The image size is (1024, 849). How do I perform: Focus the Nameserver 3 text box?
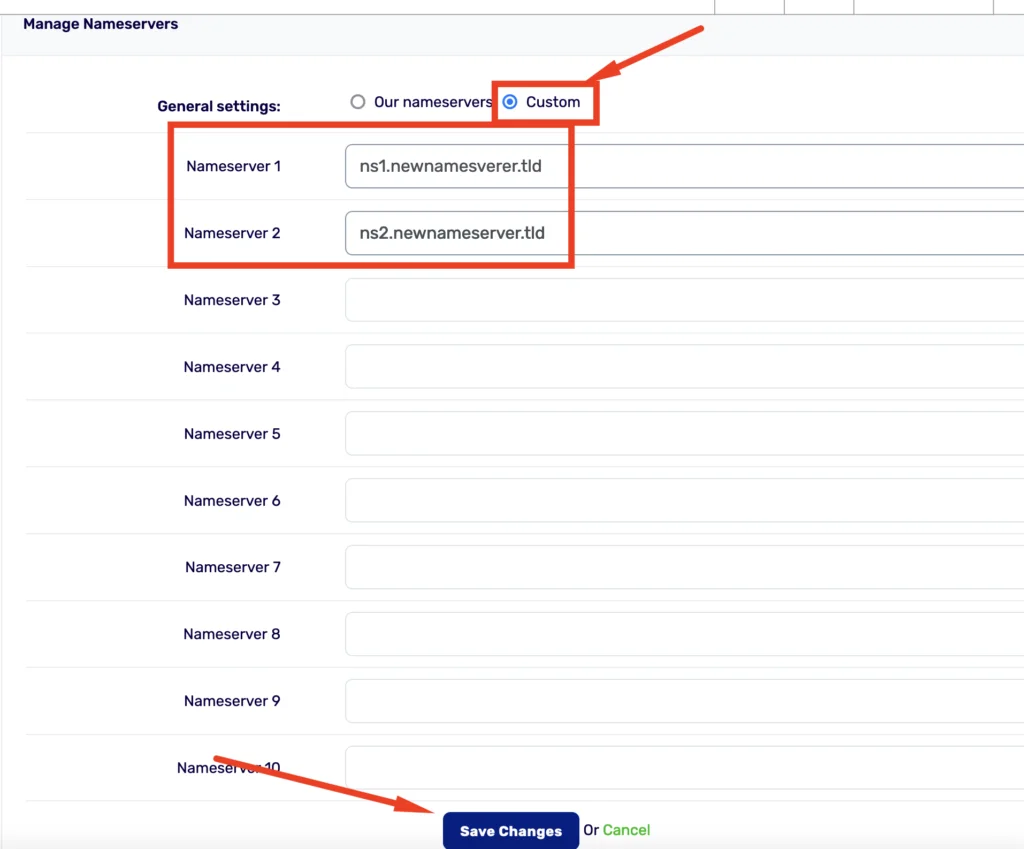point(684,300)
